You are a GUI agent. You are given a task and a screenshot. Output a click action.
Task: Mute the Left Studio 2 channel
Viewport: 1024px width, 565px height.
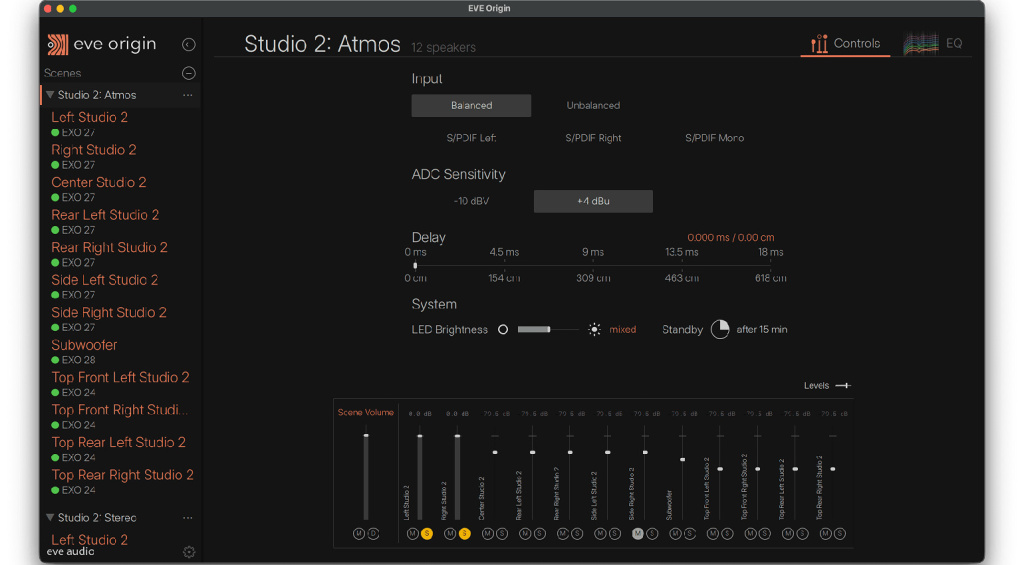tap(412, 534)
